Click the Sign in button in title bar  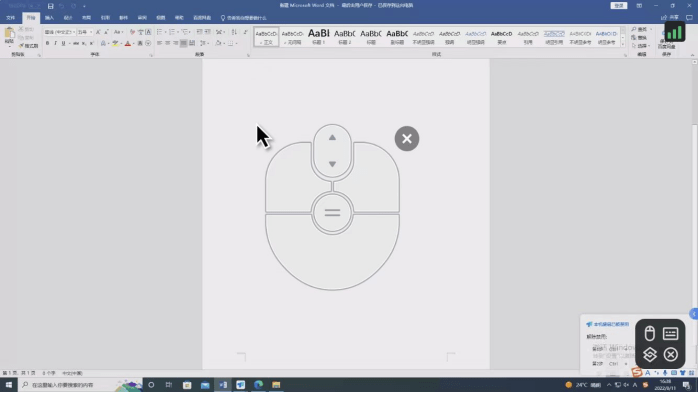click(x=619, y=6)
